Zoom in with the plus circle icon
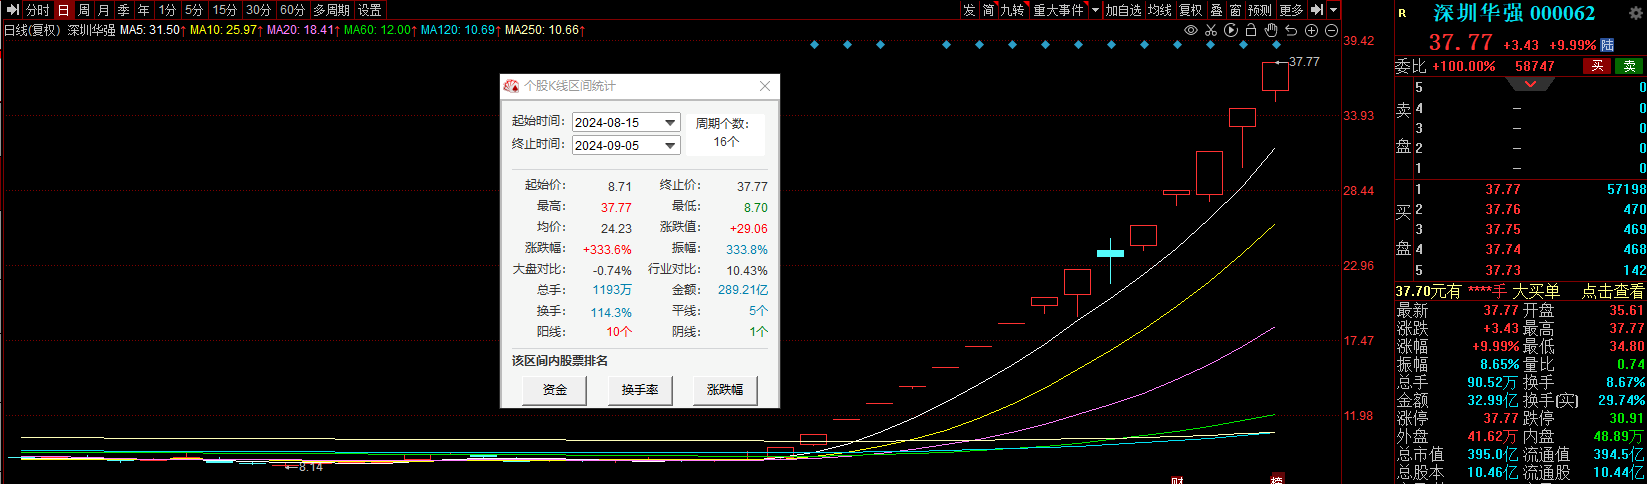 pyautogui.click(x=1311, y=30)
